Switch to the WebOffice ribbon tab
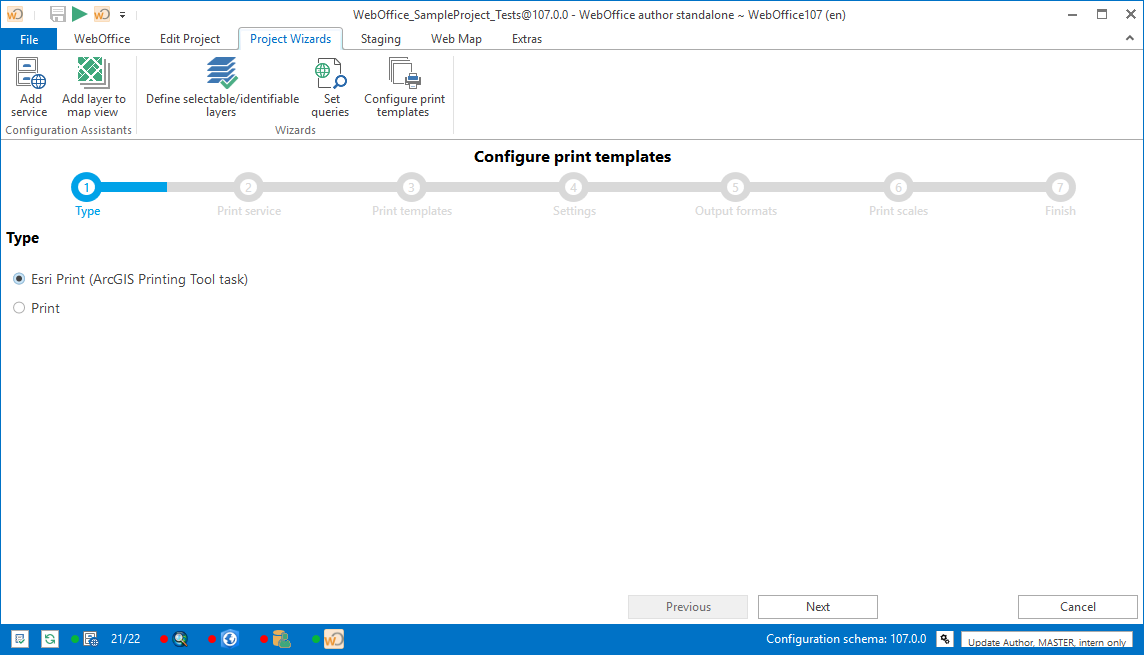 pyautogui.click(x=102, y=39)
